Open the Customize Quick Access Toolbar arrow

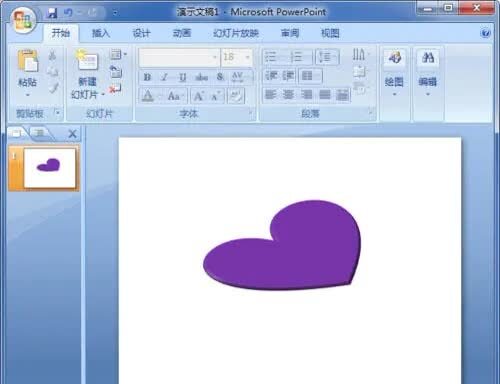(115, 13)
